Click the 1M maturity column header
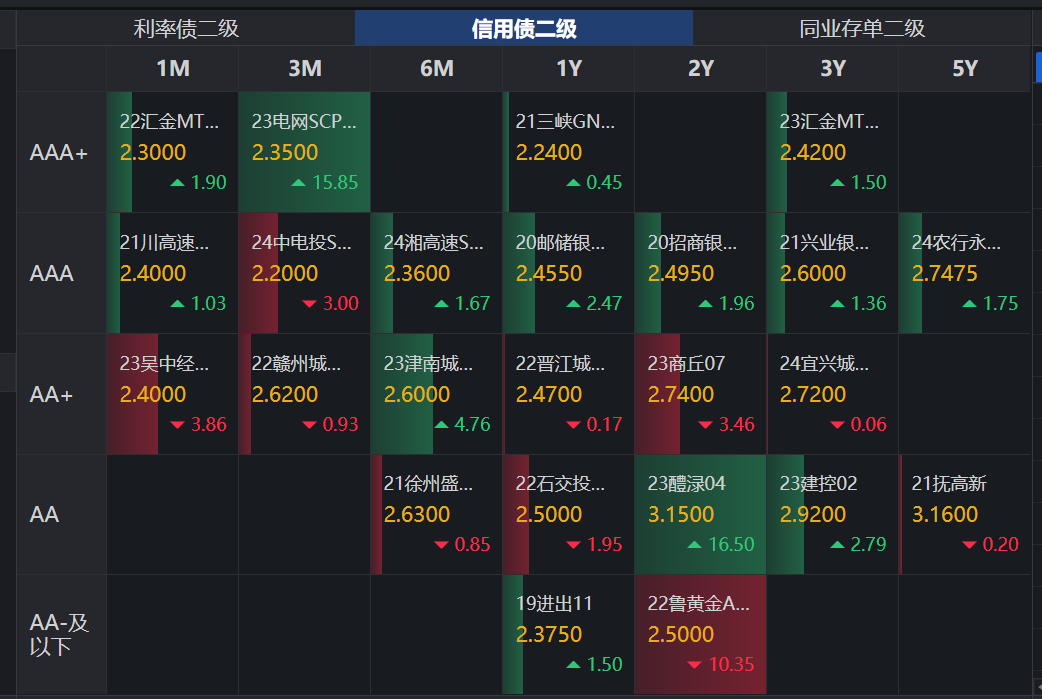The height and width of the screenshot is (699, 1042). point(171,69)
